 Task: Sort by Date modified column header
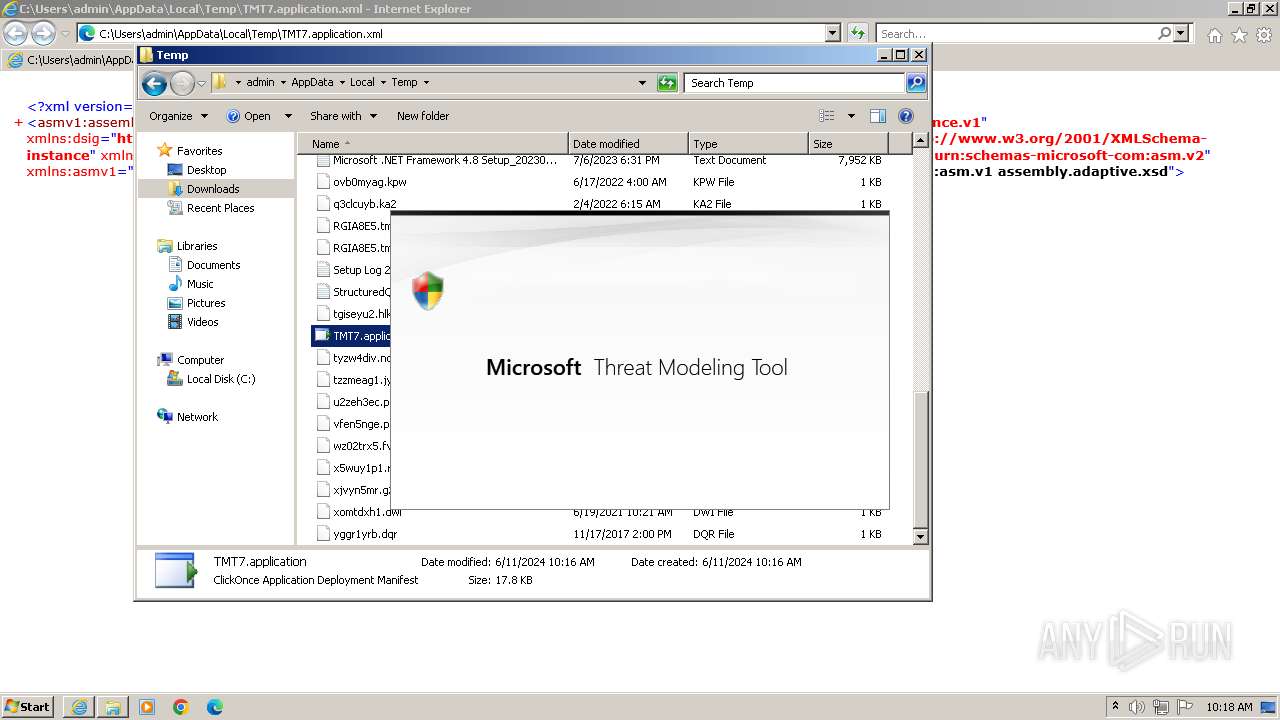click(628, 144)
